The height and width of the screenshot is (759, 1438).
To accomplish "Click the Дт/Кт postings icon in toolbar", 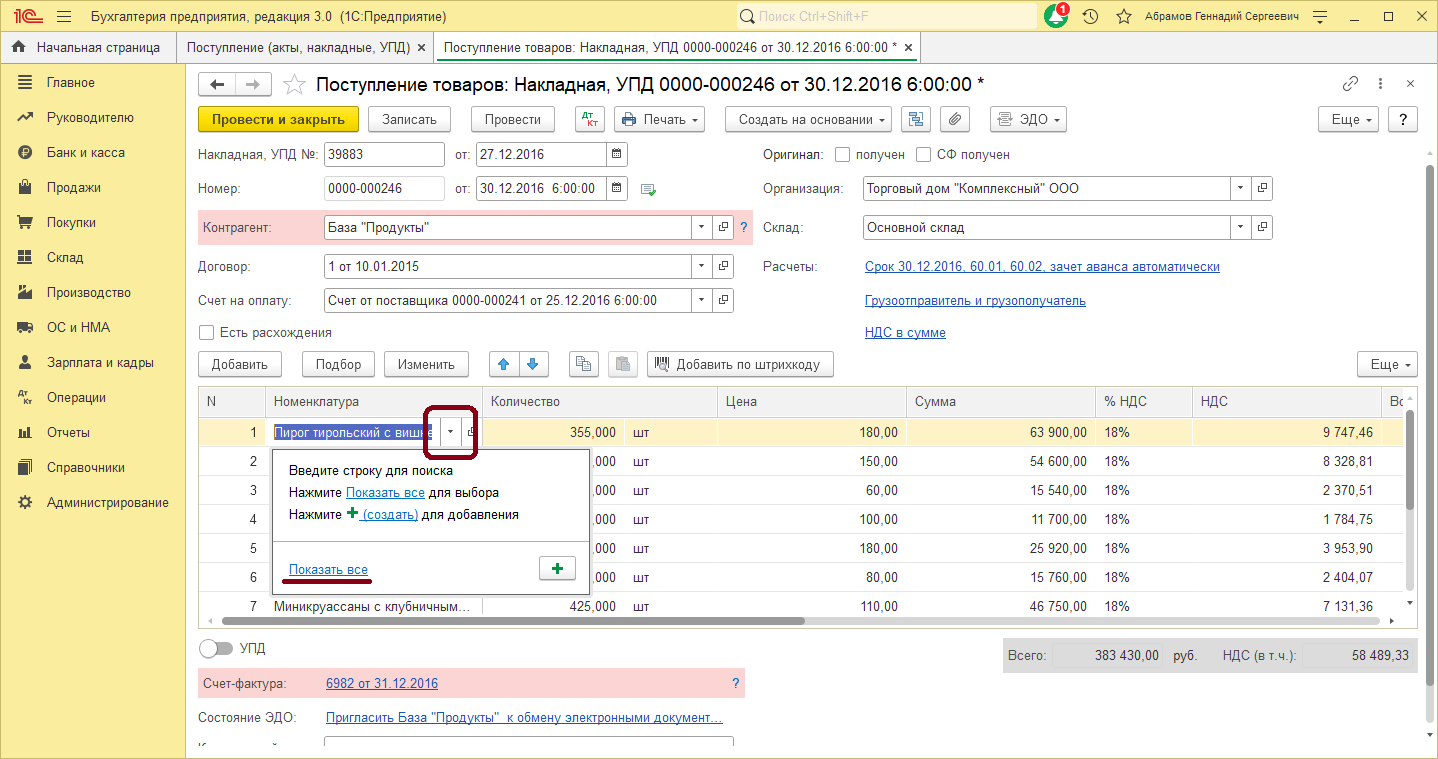I will (x=590, y=119).
